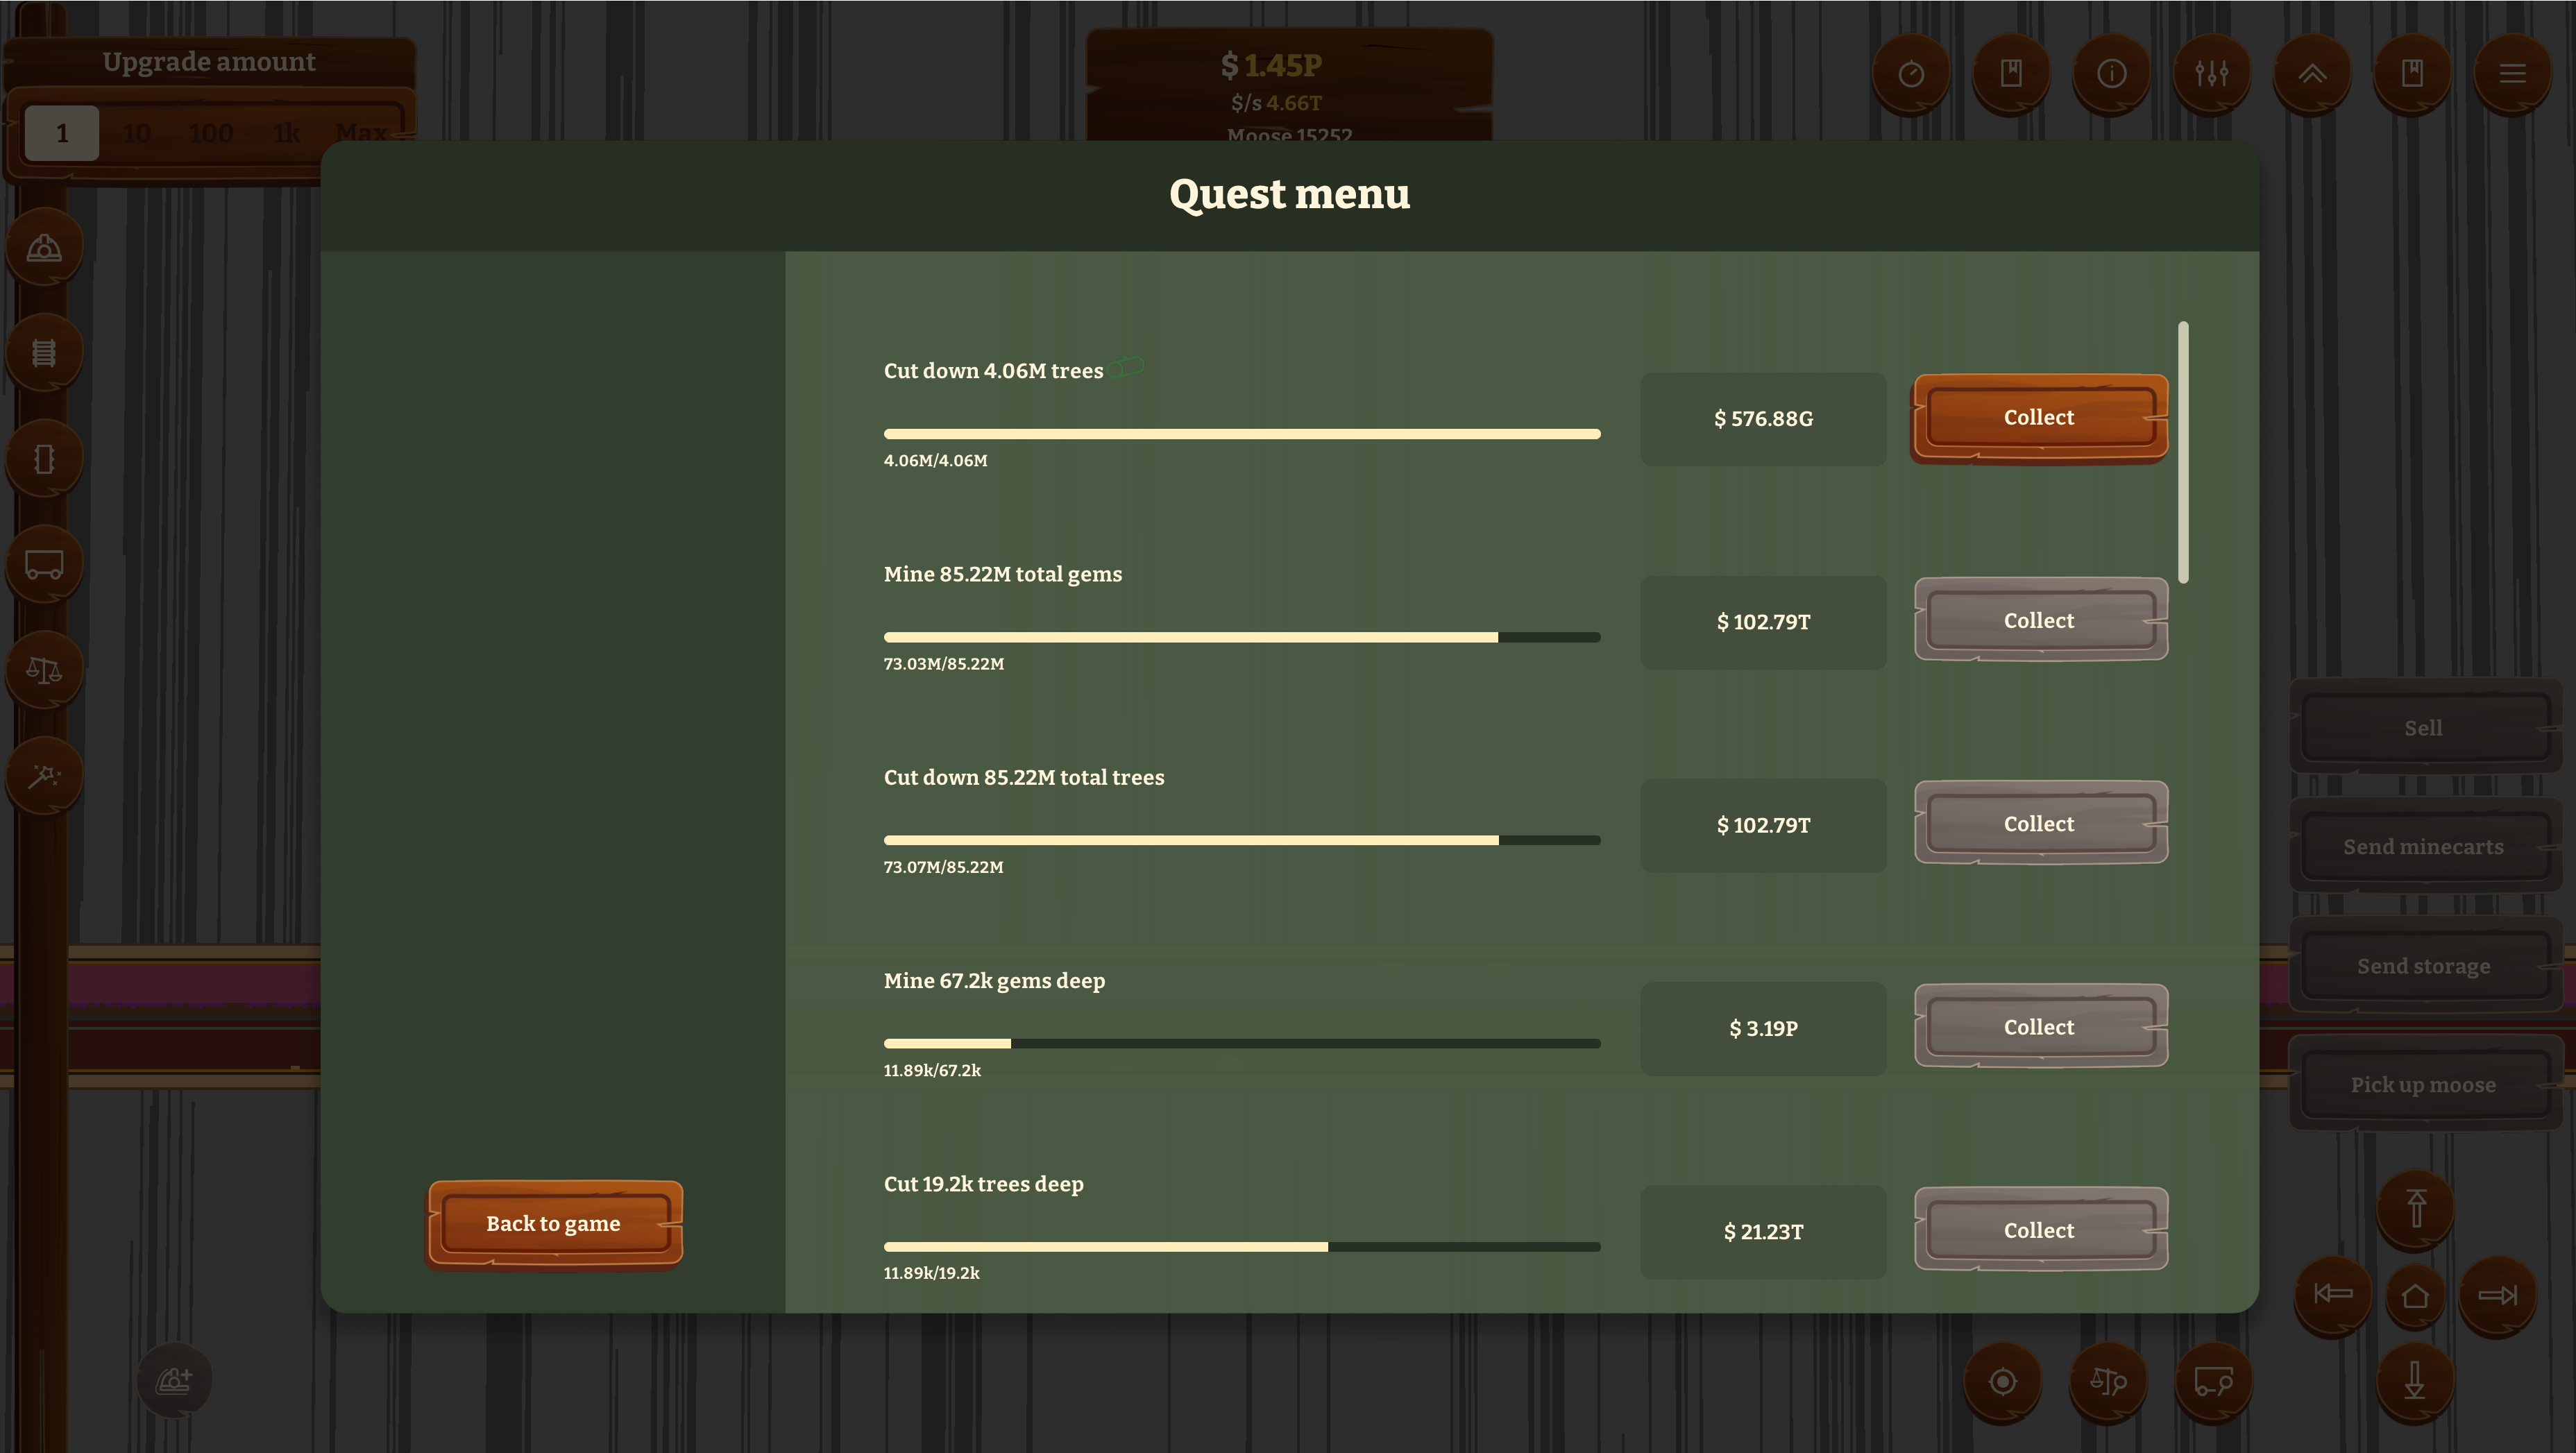Click the 73.07M/85.22M trees progress bar
This screenshot has height=1453, width=2576.
click(1242, 840)
